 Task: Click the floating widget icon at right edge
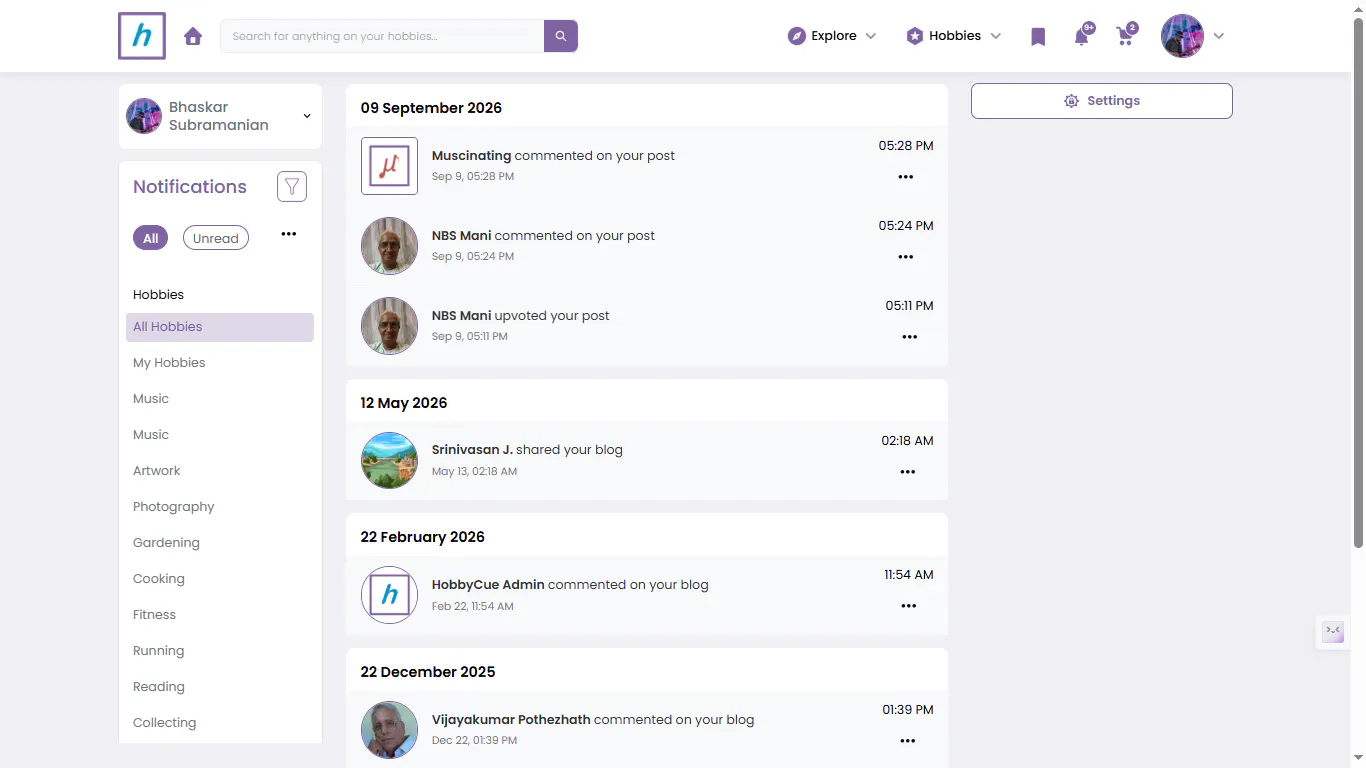click(1333, 632)
